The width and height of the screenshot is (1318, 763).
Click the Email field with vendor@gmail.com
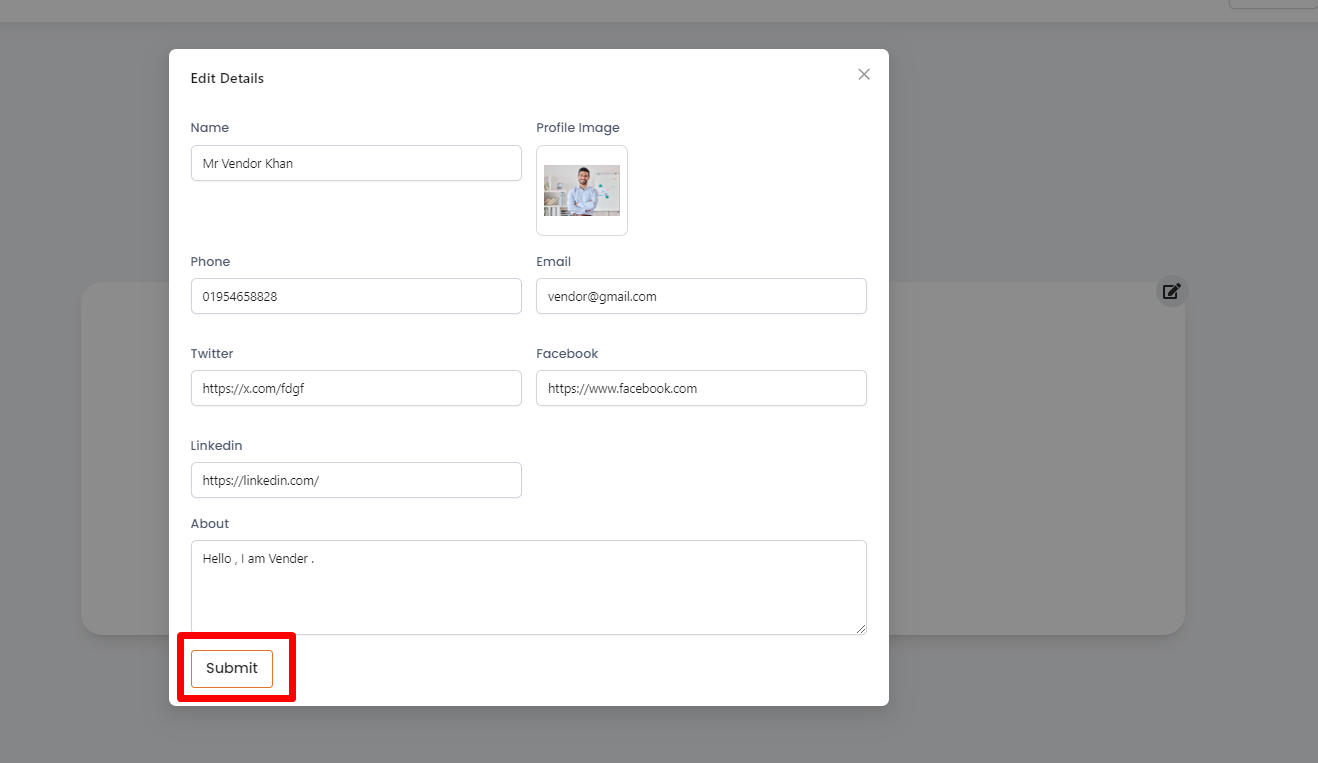701,296
